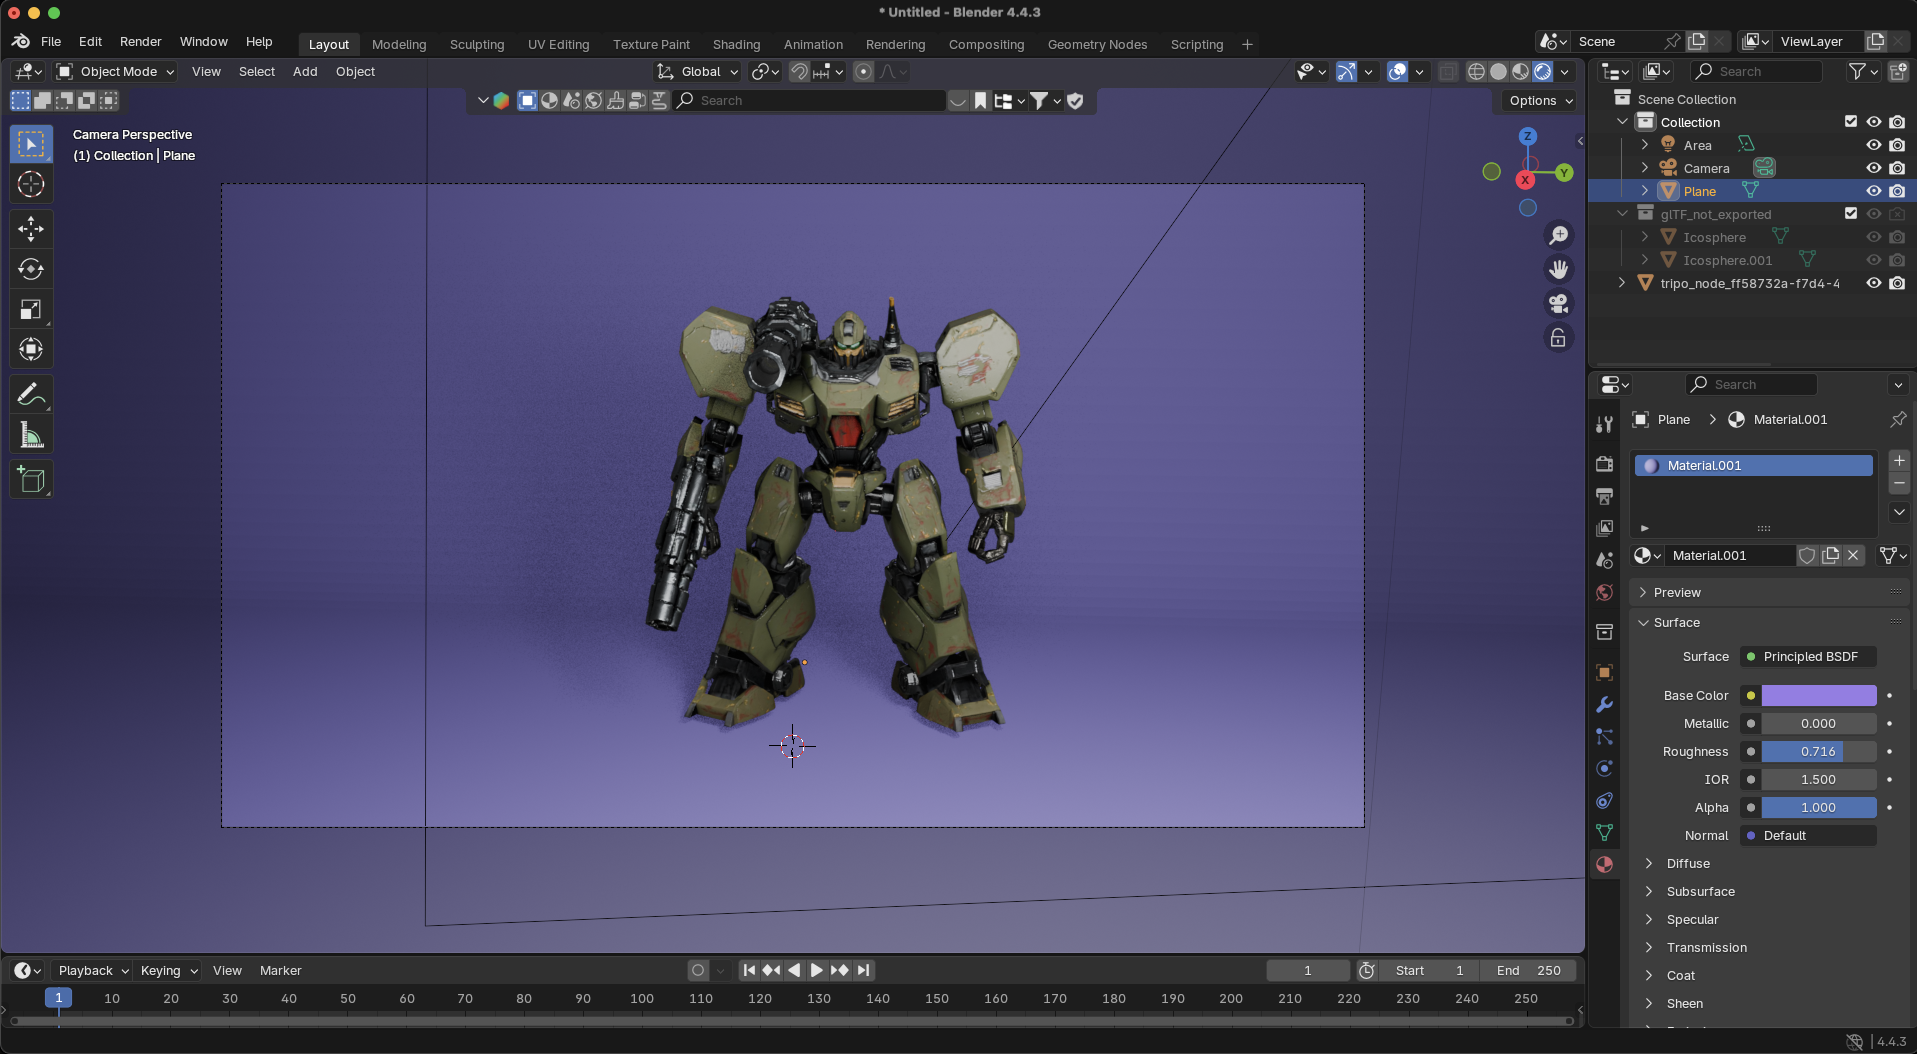Toggle camera view using the viewport camera icon
1917x1054 pixels.
point(1558,303)
